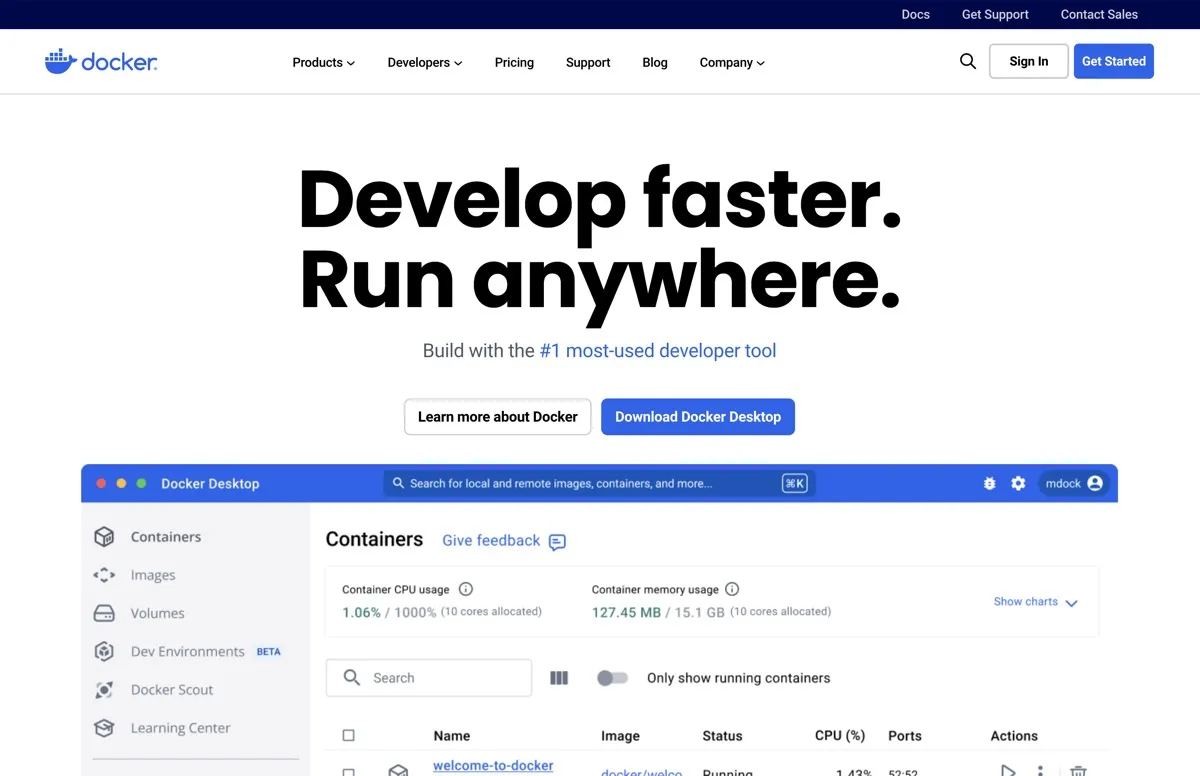Open the Learning Center

coord(180,728)
